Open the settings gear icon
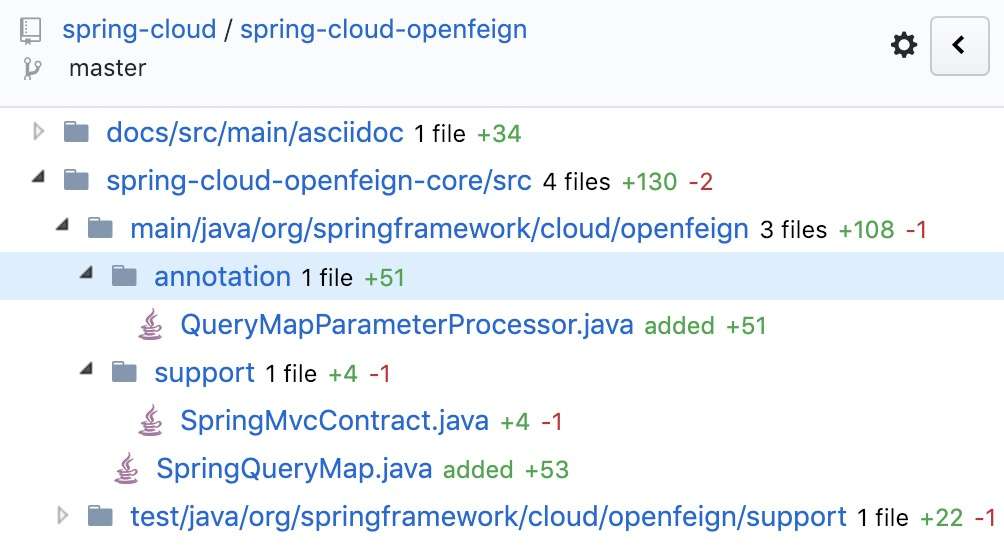This screenshot has height=556, width=1004. click(x=903, y=45)
